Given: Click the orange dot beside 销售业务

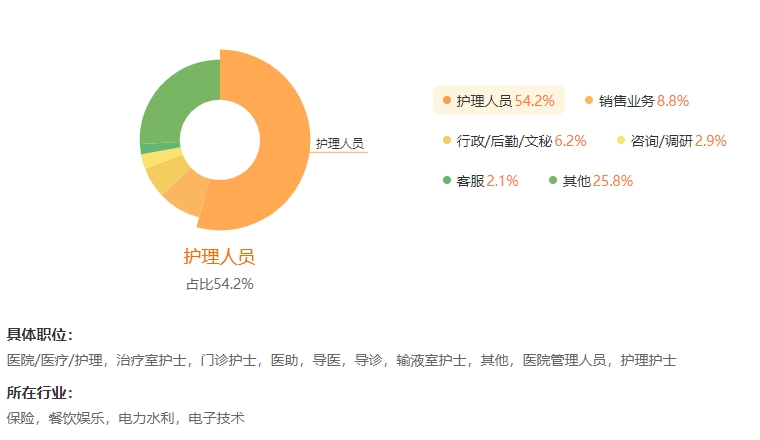Looking at the screenshot, I should pyautogui.click(x=589, y=100).
